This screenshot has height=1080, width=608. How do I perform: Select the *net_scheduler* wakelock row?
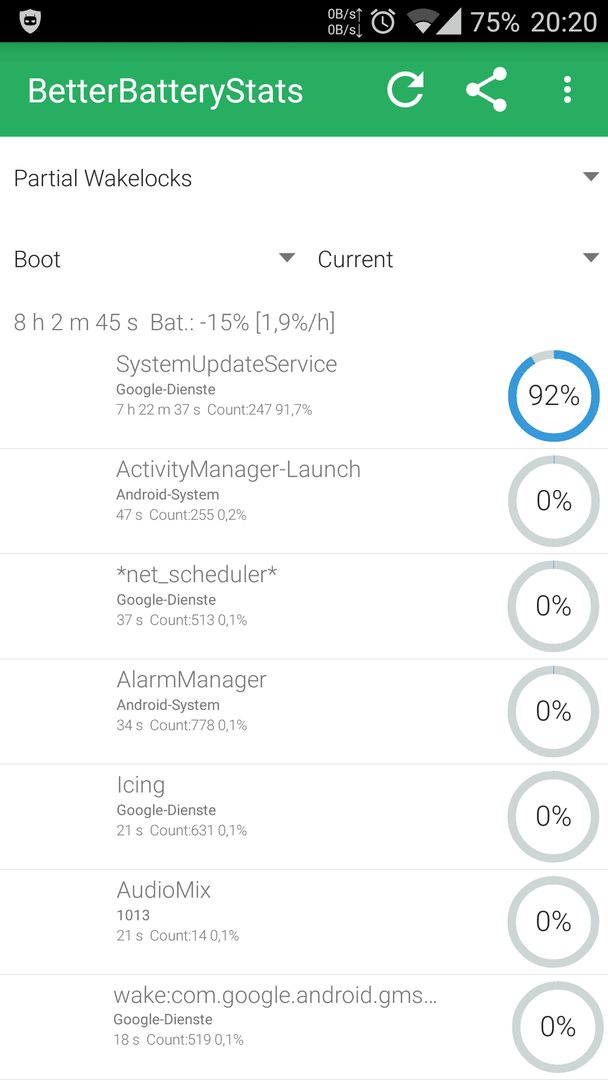(304, 607)
